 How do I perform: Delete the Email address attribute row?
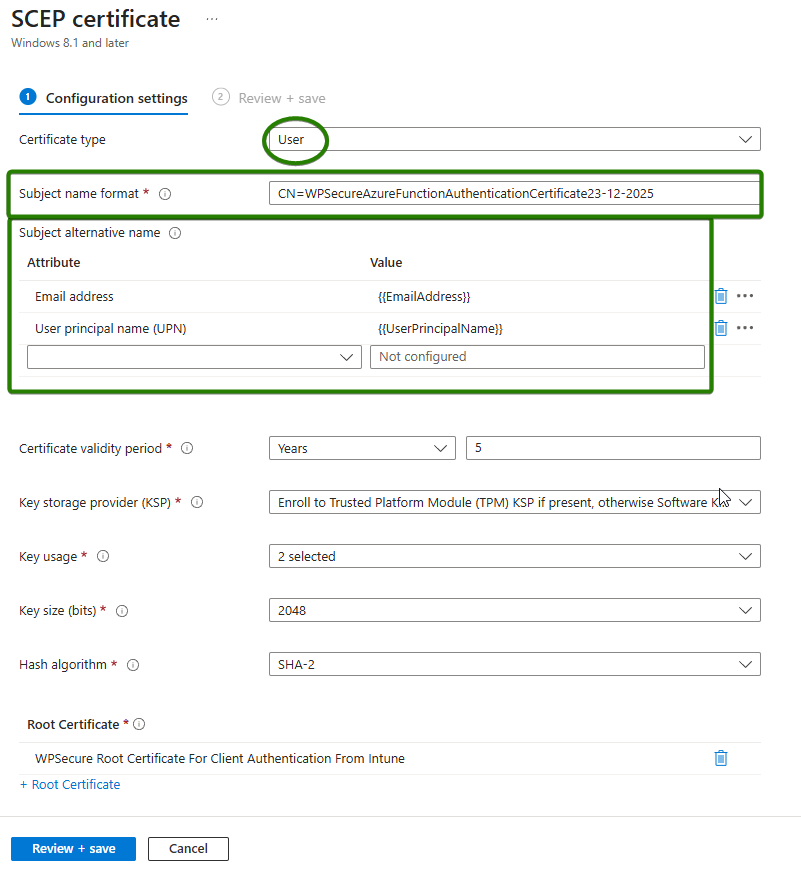coord(721,296)
